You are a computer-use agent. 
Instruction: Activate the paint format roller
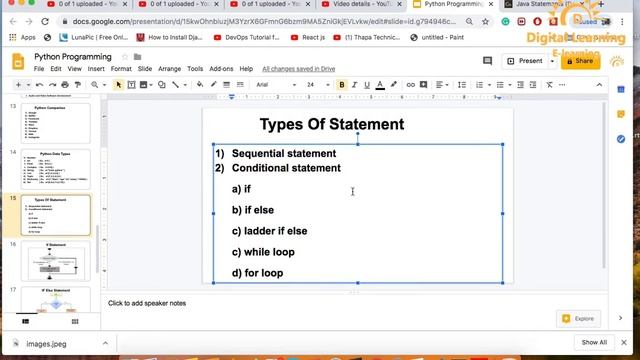[x=78, y=85]
